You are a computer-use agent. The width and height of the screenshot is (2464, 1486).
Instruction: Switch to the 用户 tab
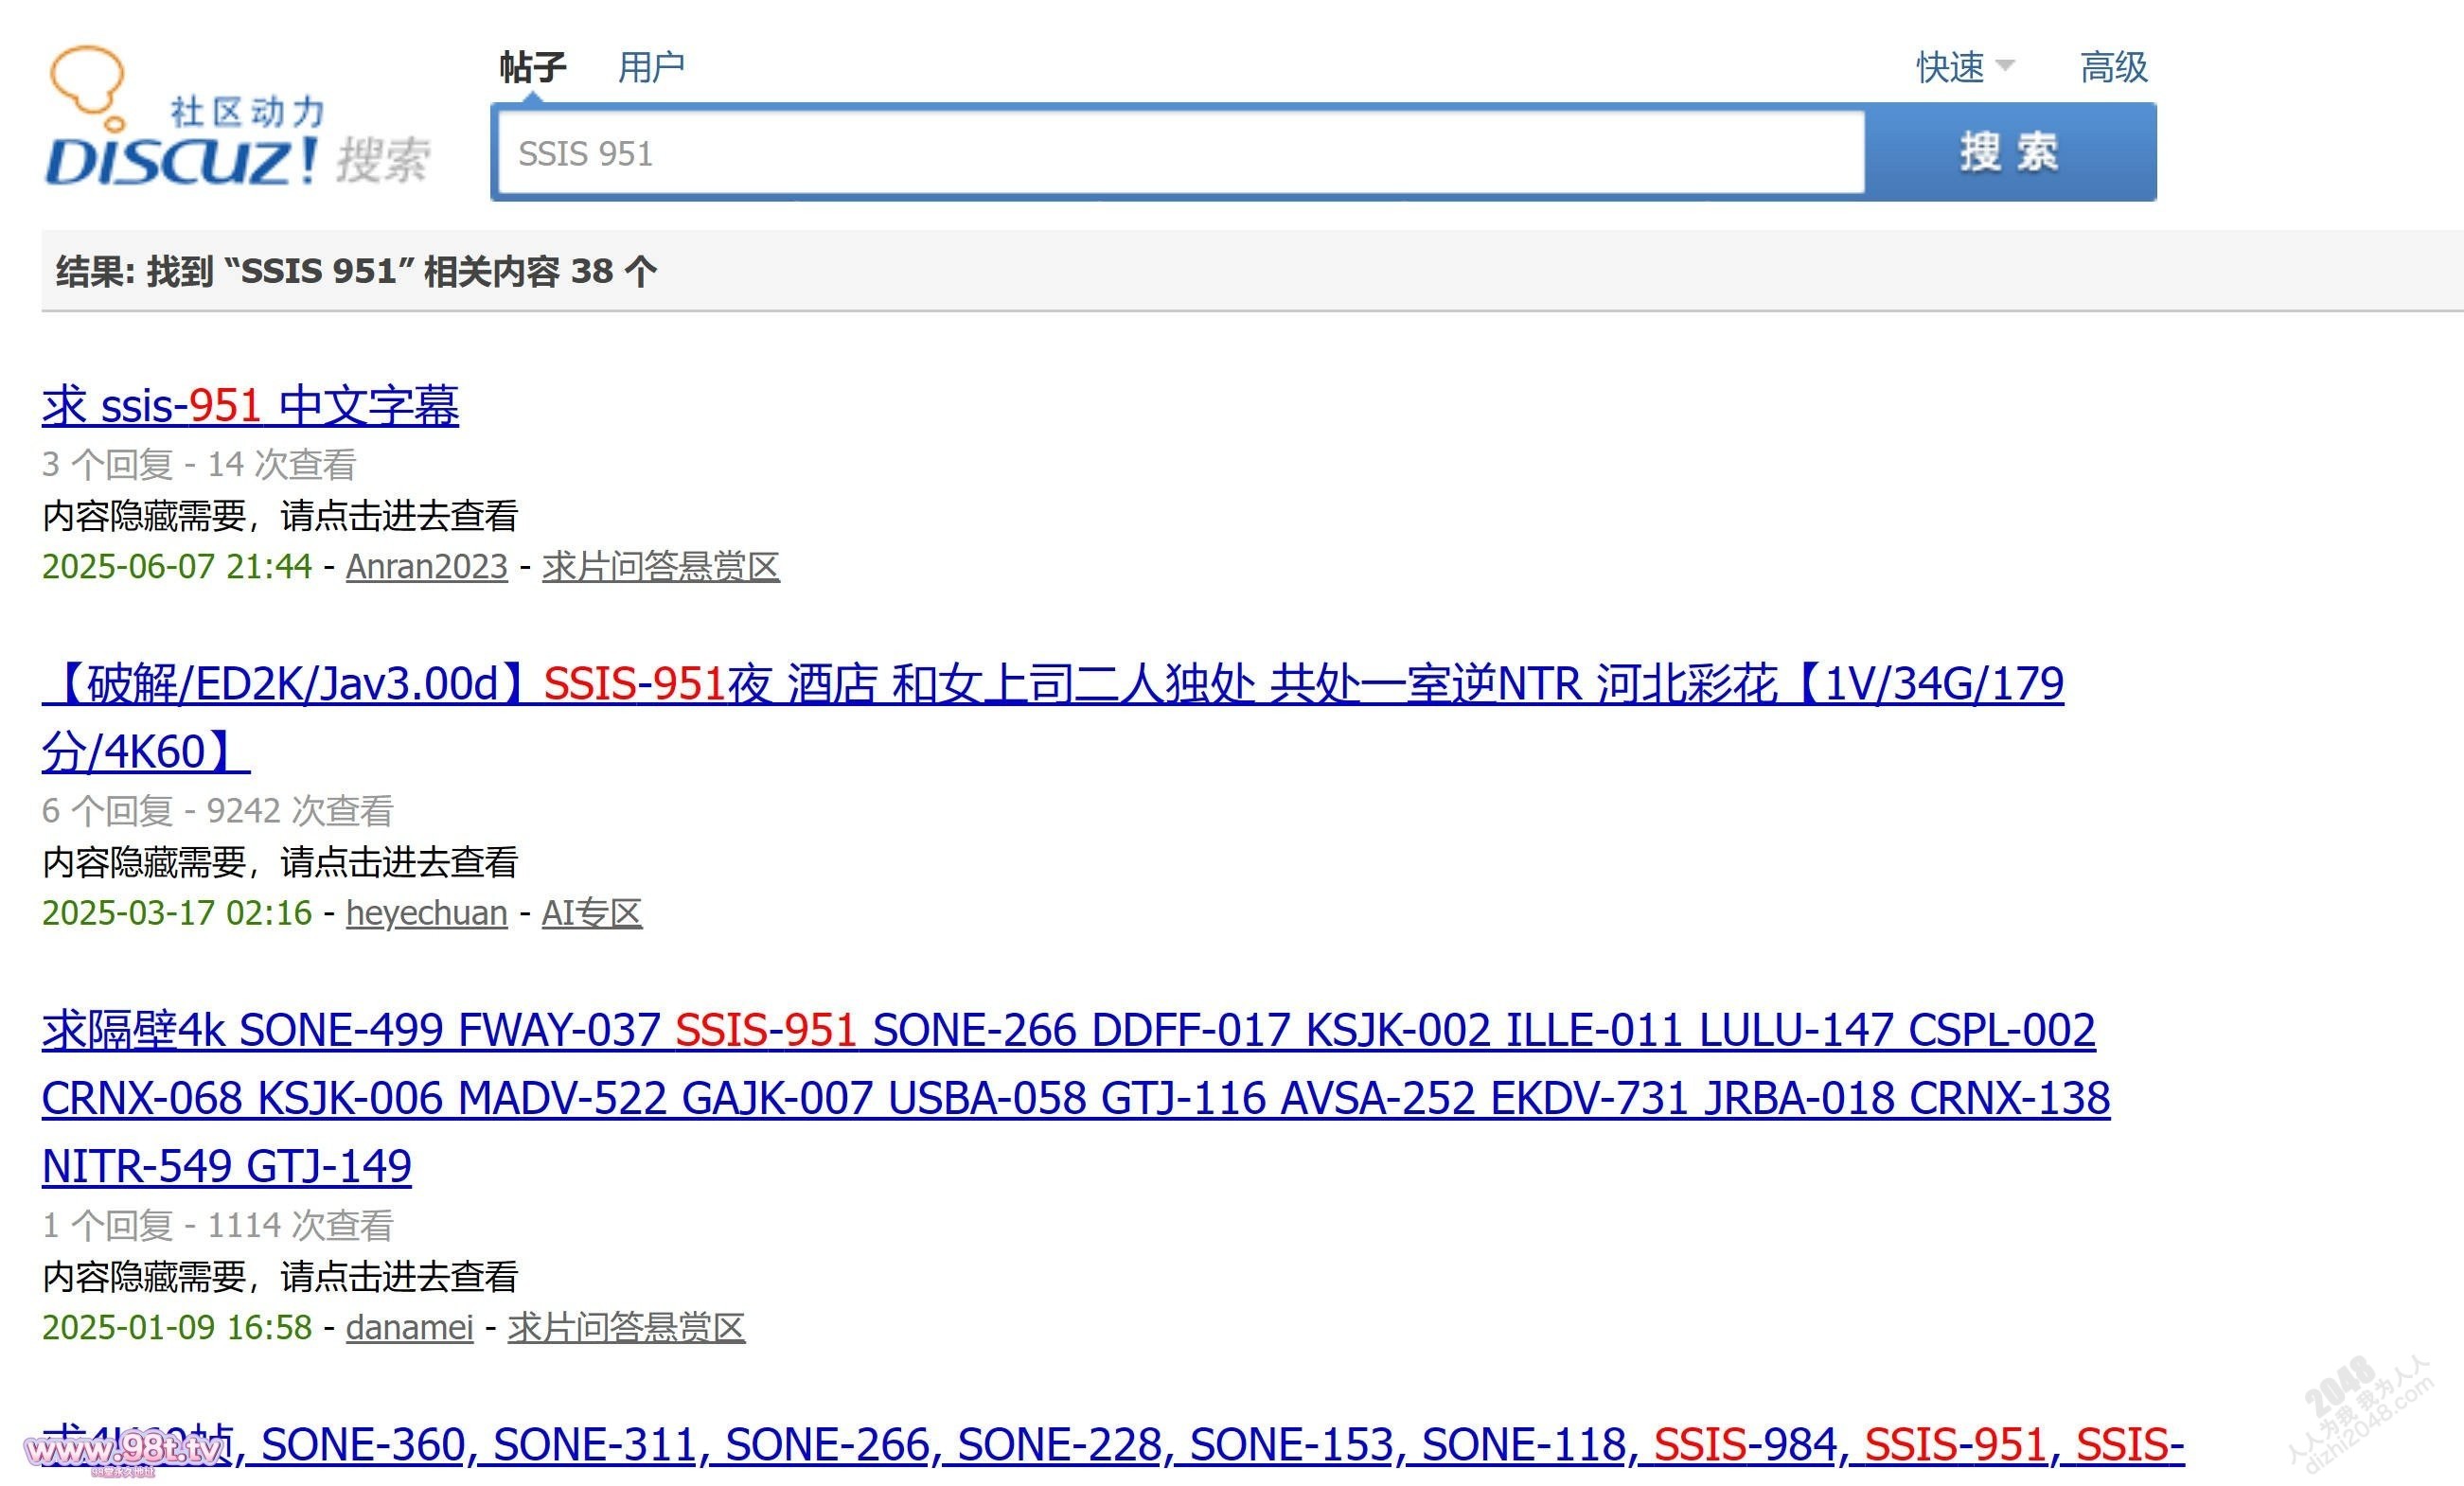(x=651, y=68)
